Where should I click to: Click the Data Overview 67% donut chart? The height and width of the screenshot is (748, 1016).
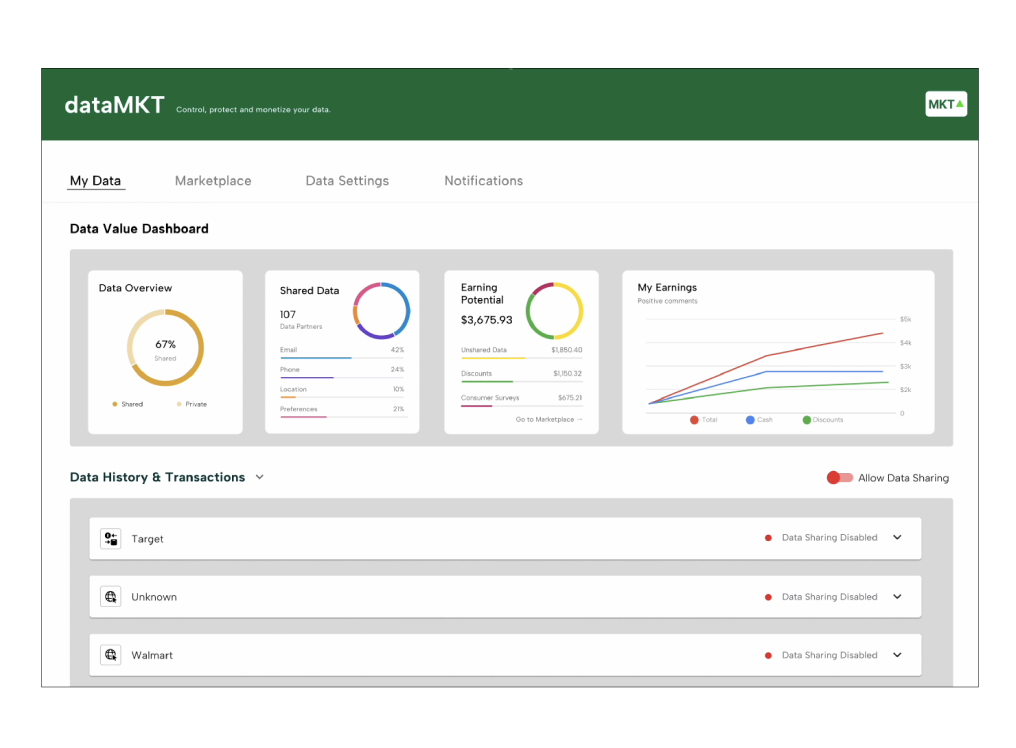(x=165, y=348)
